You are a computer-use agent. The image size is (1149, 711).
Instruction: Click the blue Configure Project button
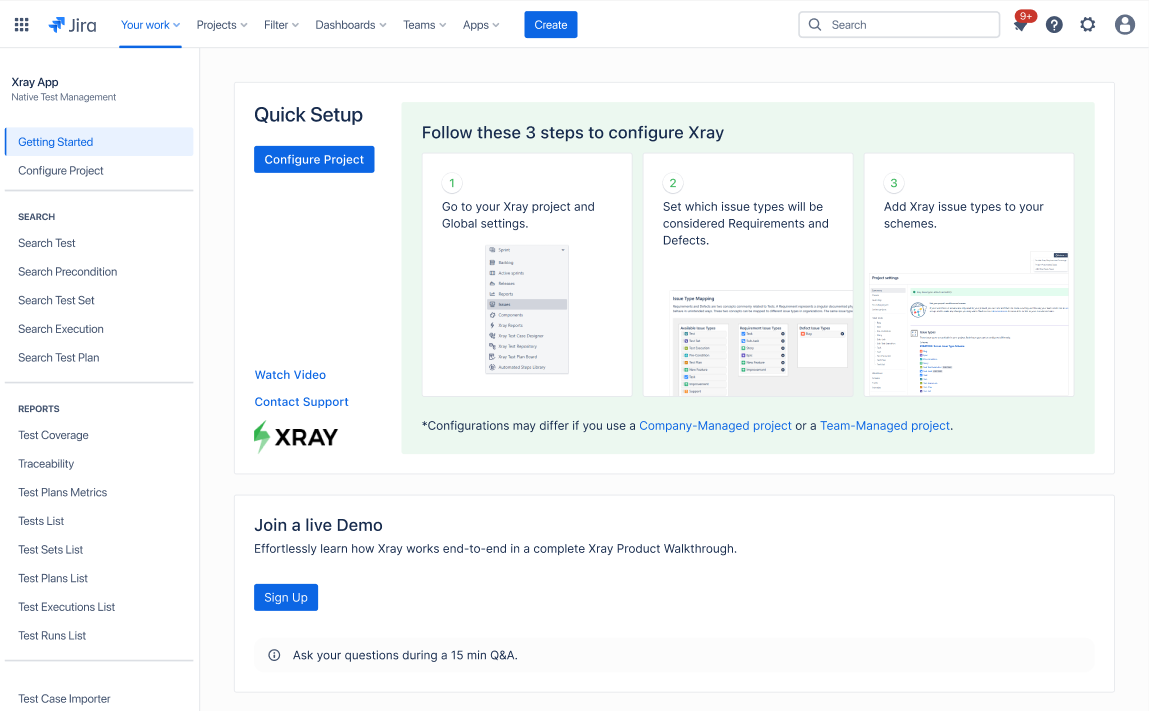314,160
